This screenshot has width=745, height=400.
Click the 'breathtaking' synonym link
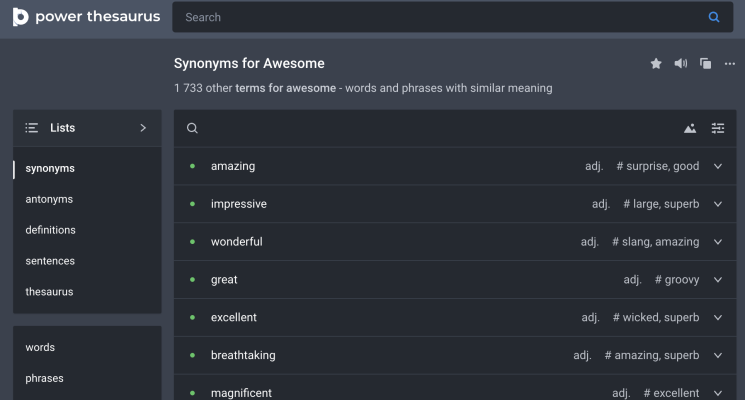243,355
